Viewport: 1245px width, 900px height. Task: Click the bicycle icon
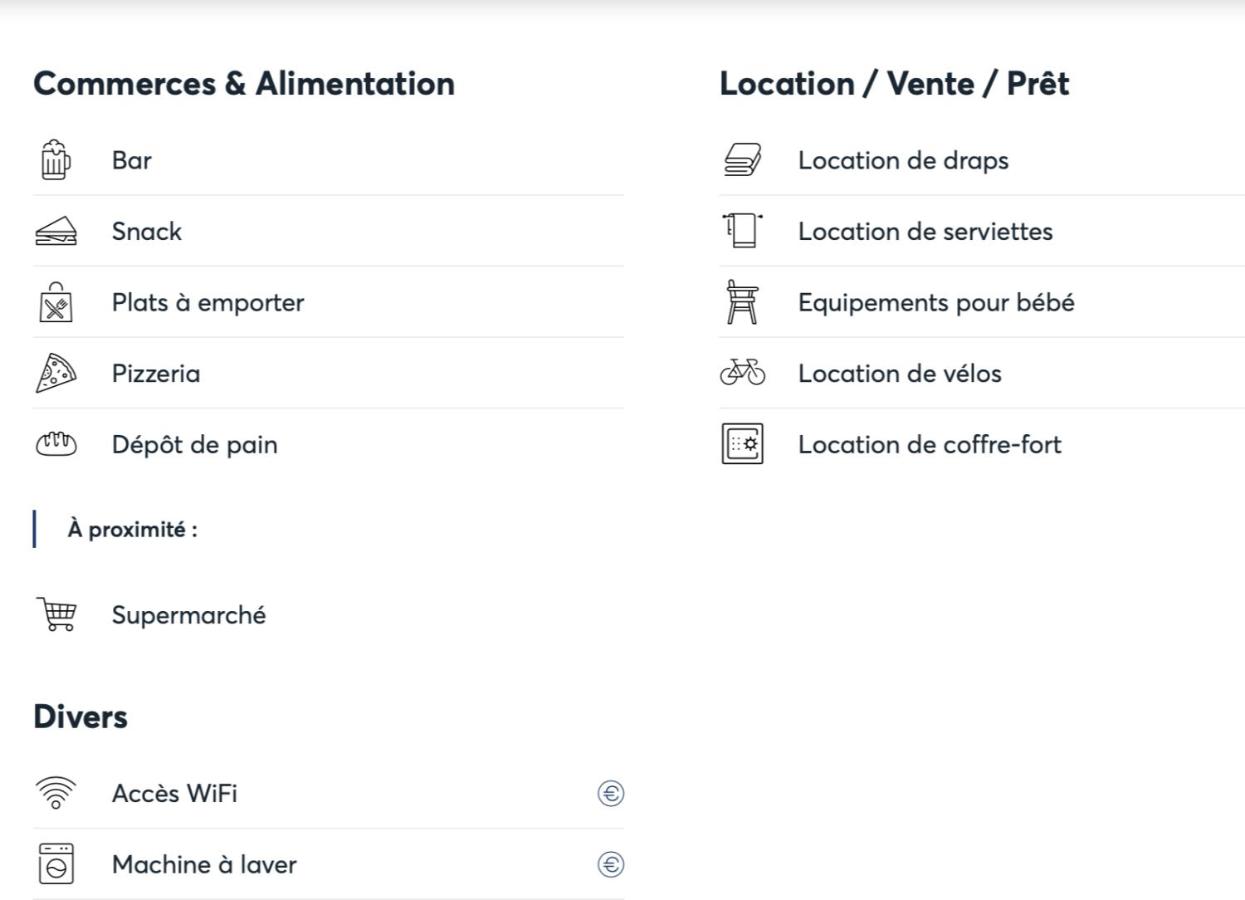click(x=741, y=374)
